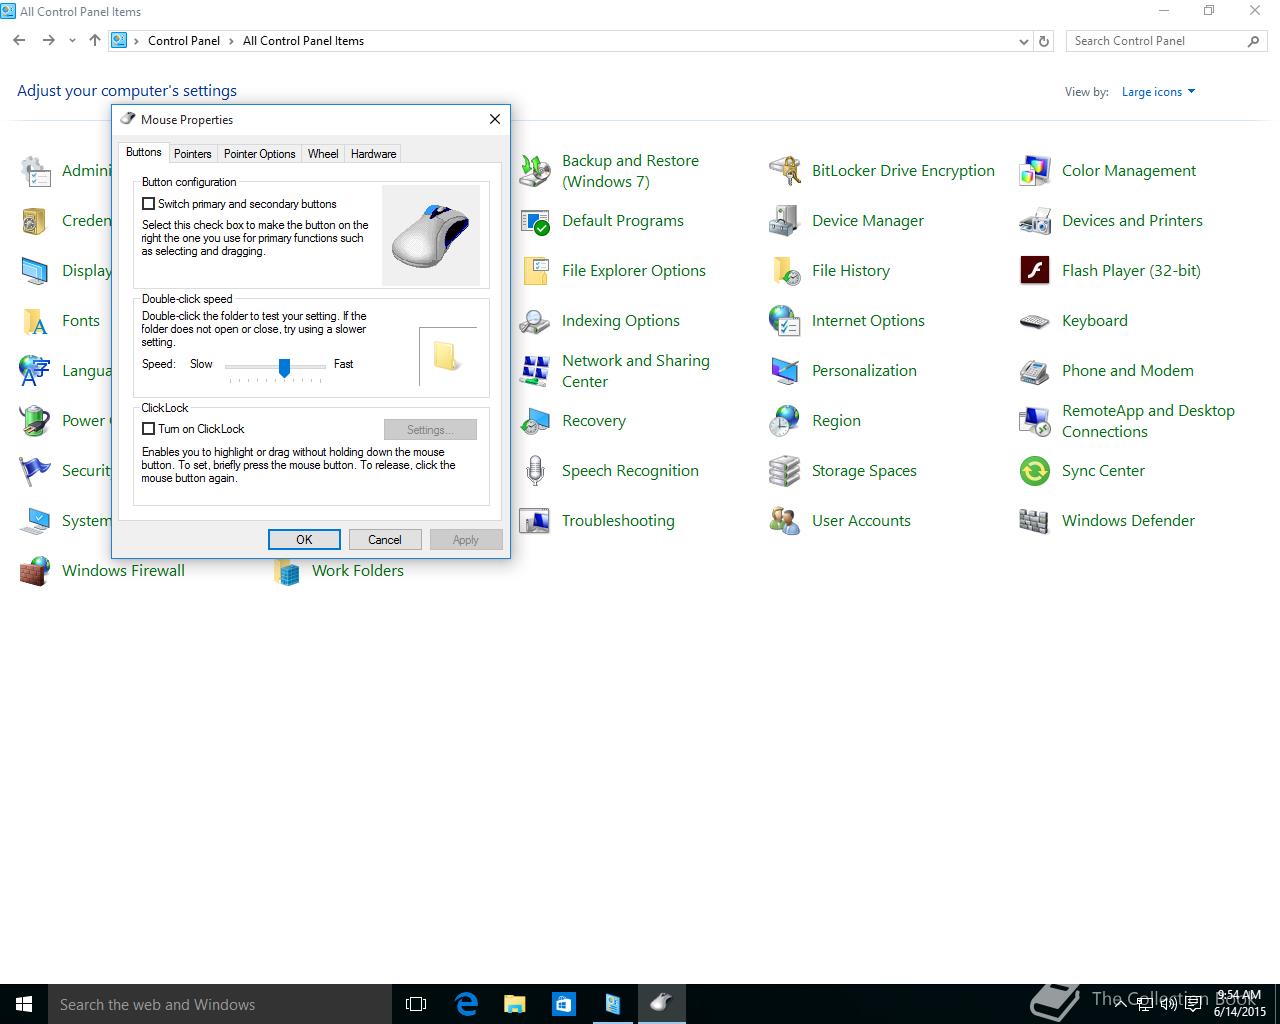Click the Windows Defender icon

1034,521
